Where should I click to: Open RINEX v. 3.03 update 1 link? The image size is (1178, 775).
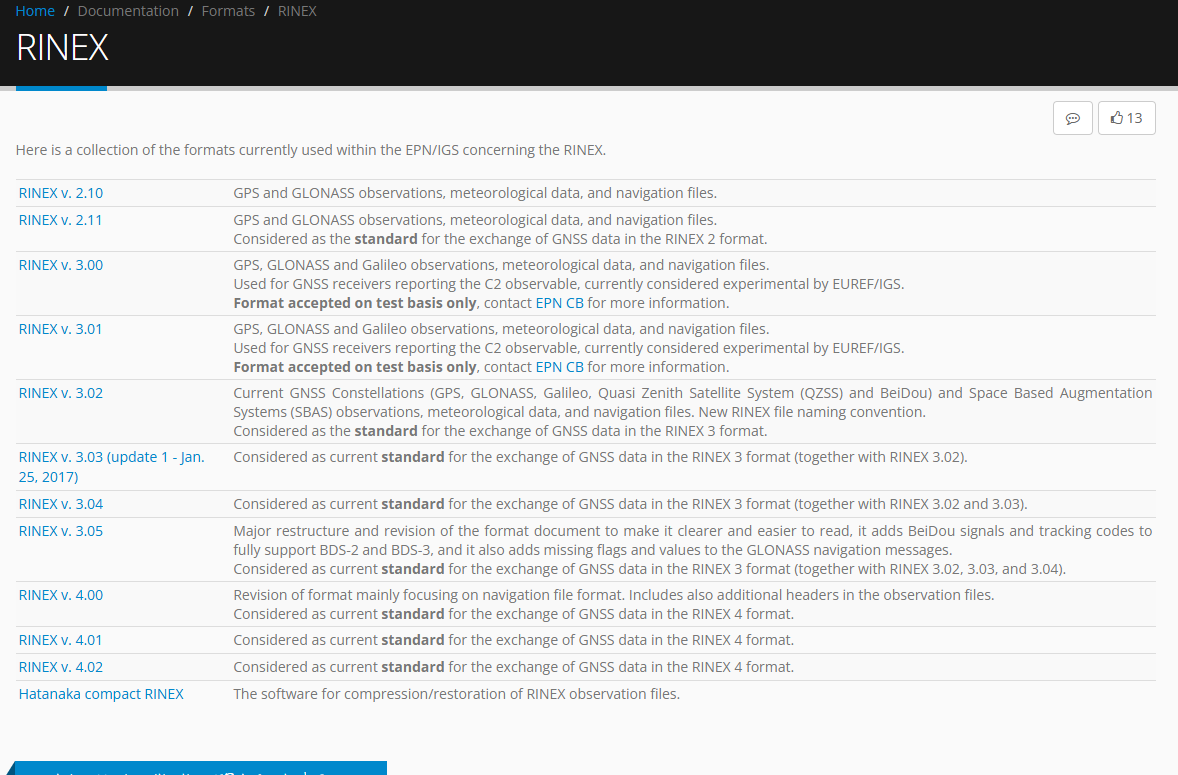tap(111, 457)
